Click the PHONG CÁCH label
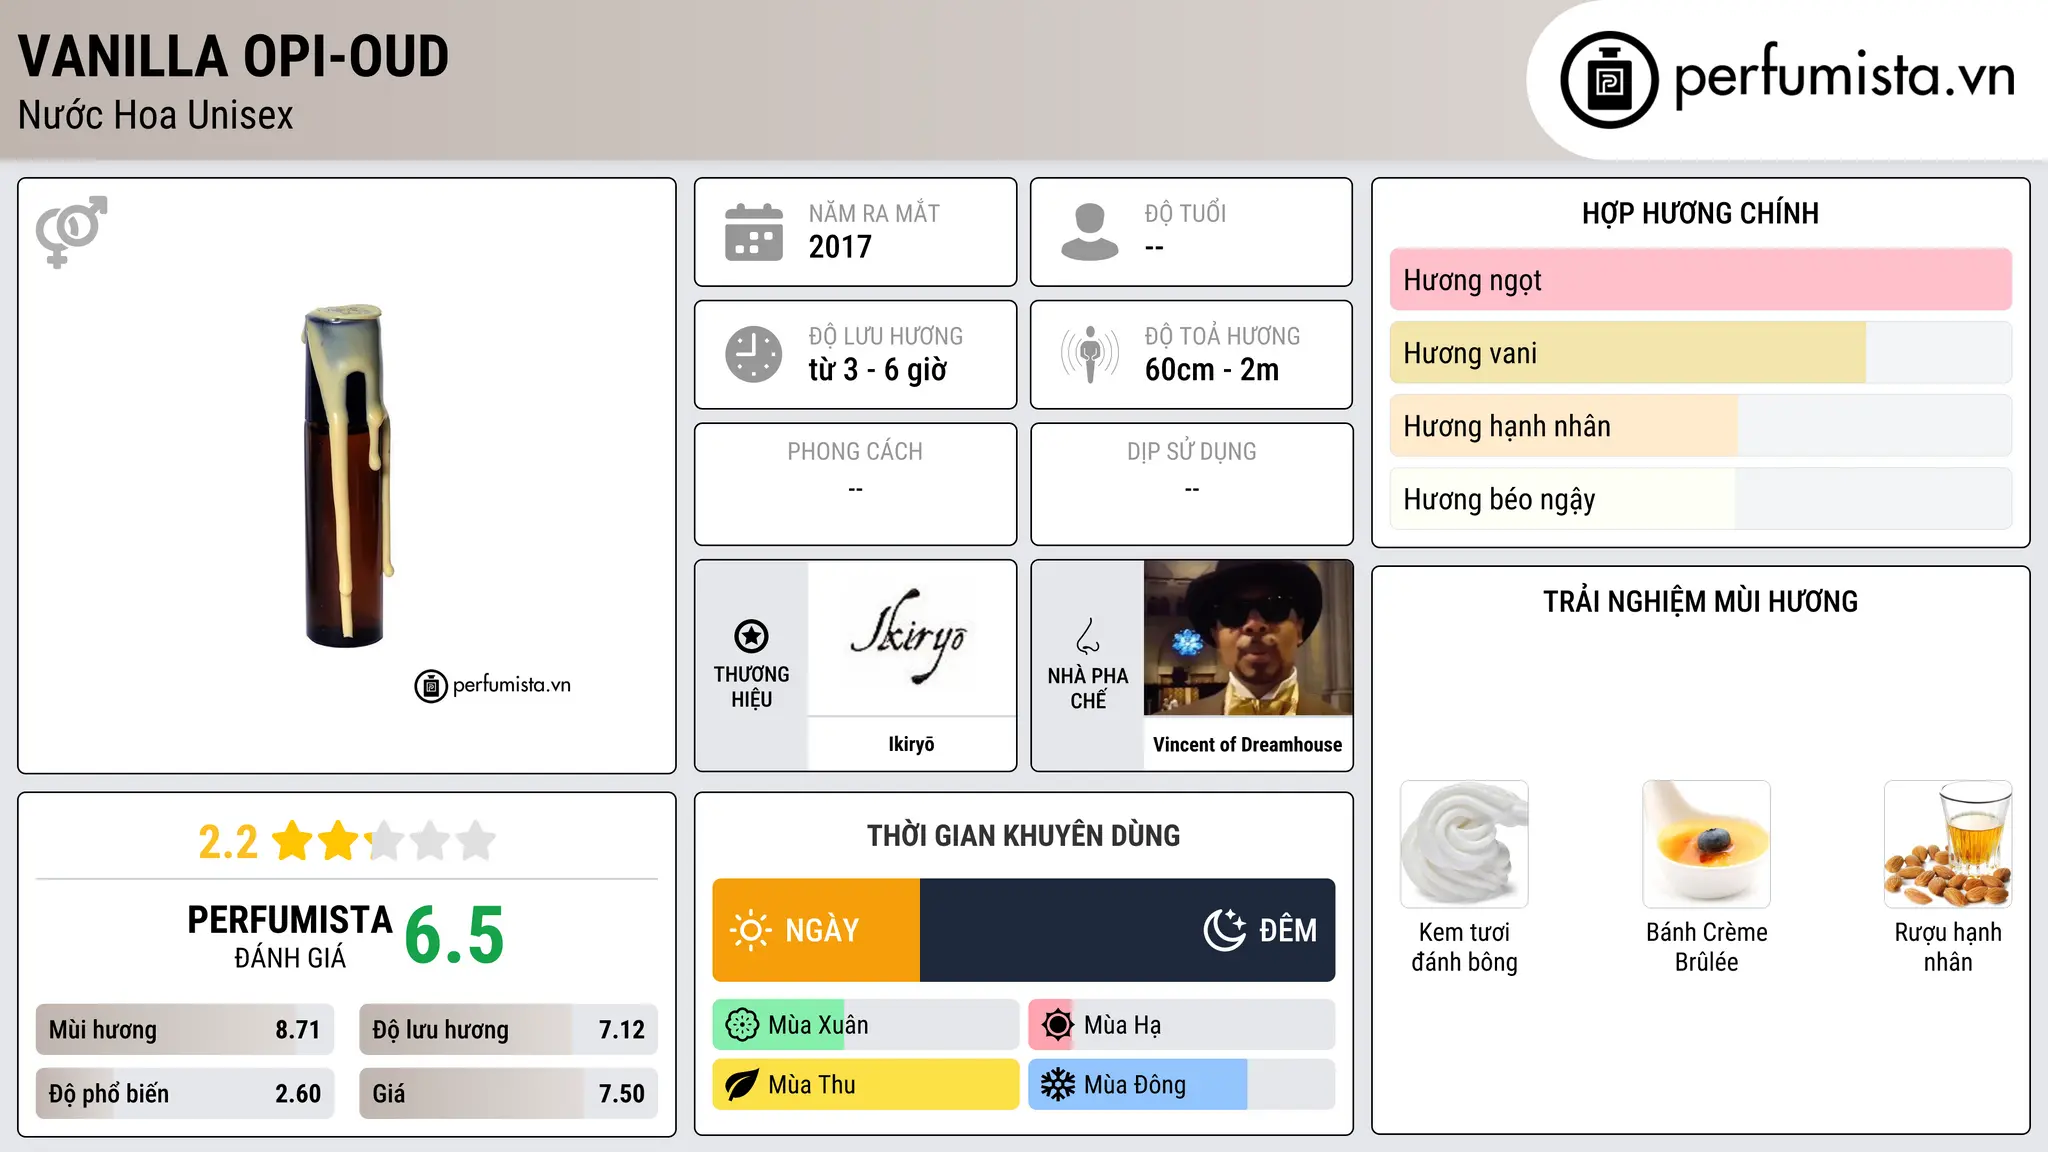 pos(855,452)
